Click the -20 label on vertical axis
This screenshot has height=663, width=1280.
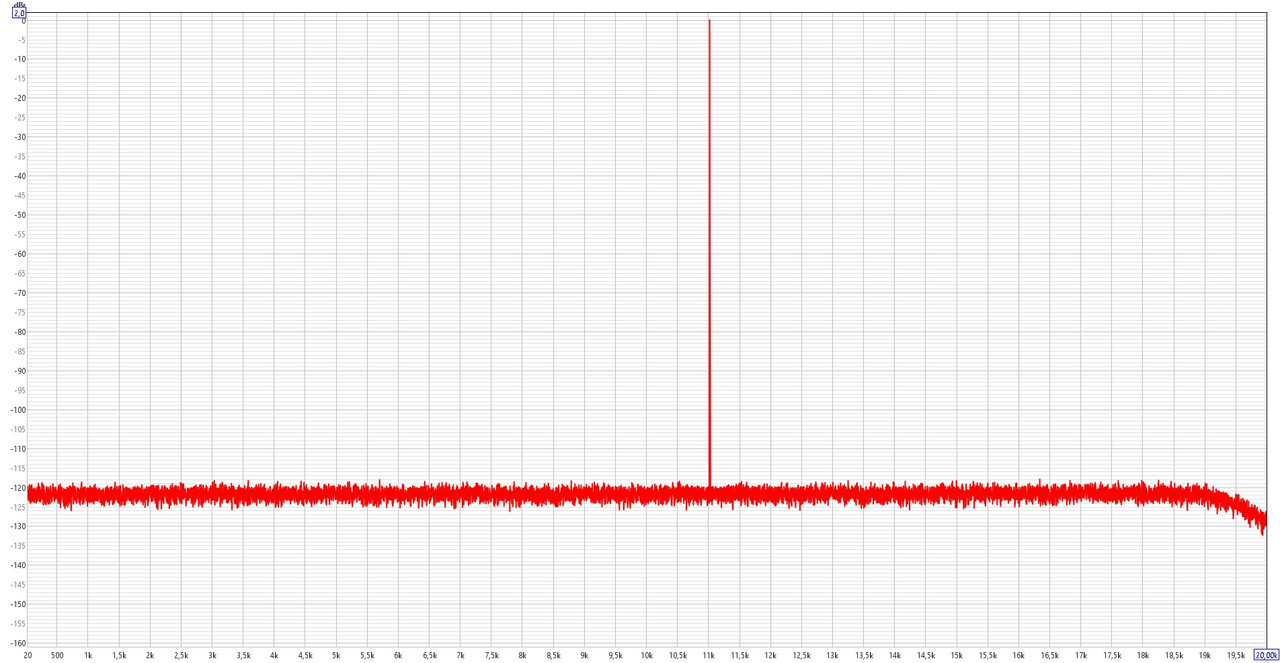(19, 98)
